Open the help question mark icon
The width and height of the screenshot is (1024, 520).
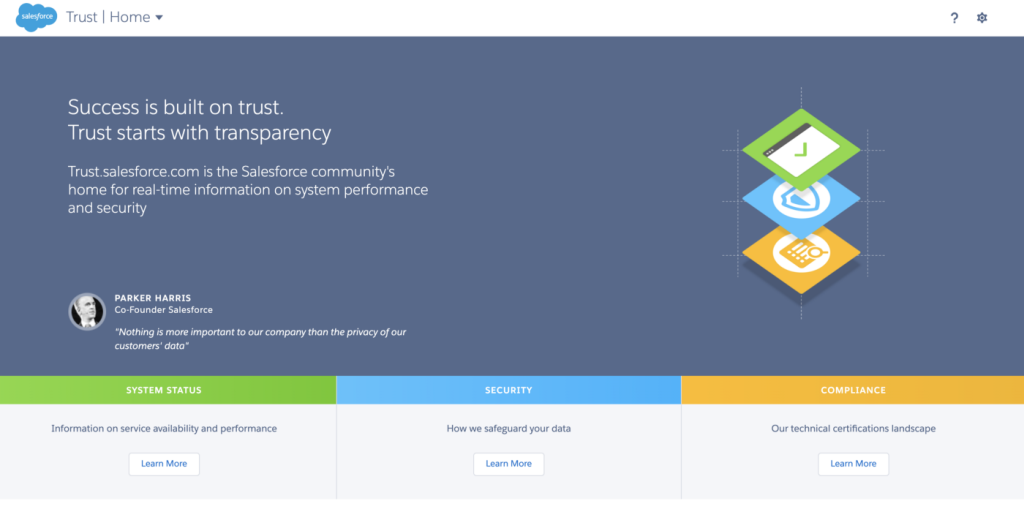(x=954, y=18)
